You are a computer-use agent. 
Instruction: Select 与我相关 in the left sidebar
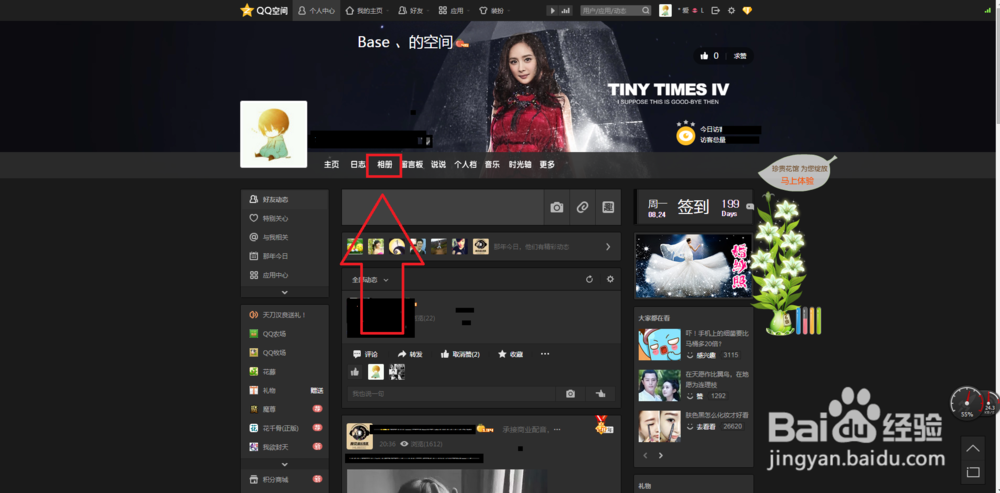(x=284, y=237)
